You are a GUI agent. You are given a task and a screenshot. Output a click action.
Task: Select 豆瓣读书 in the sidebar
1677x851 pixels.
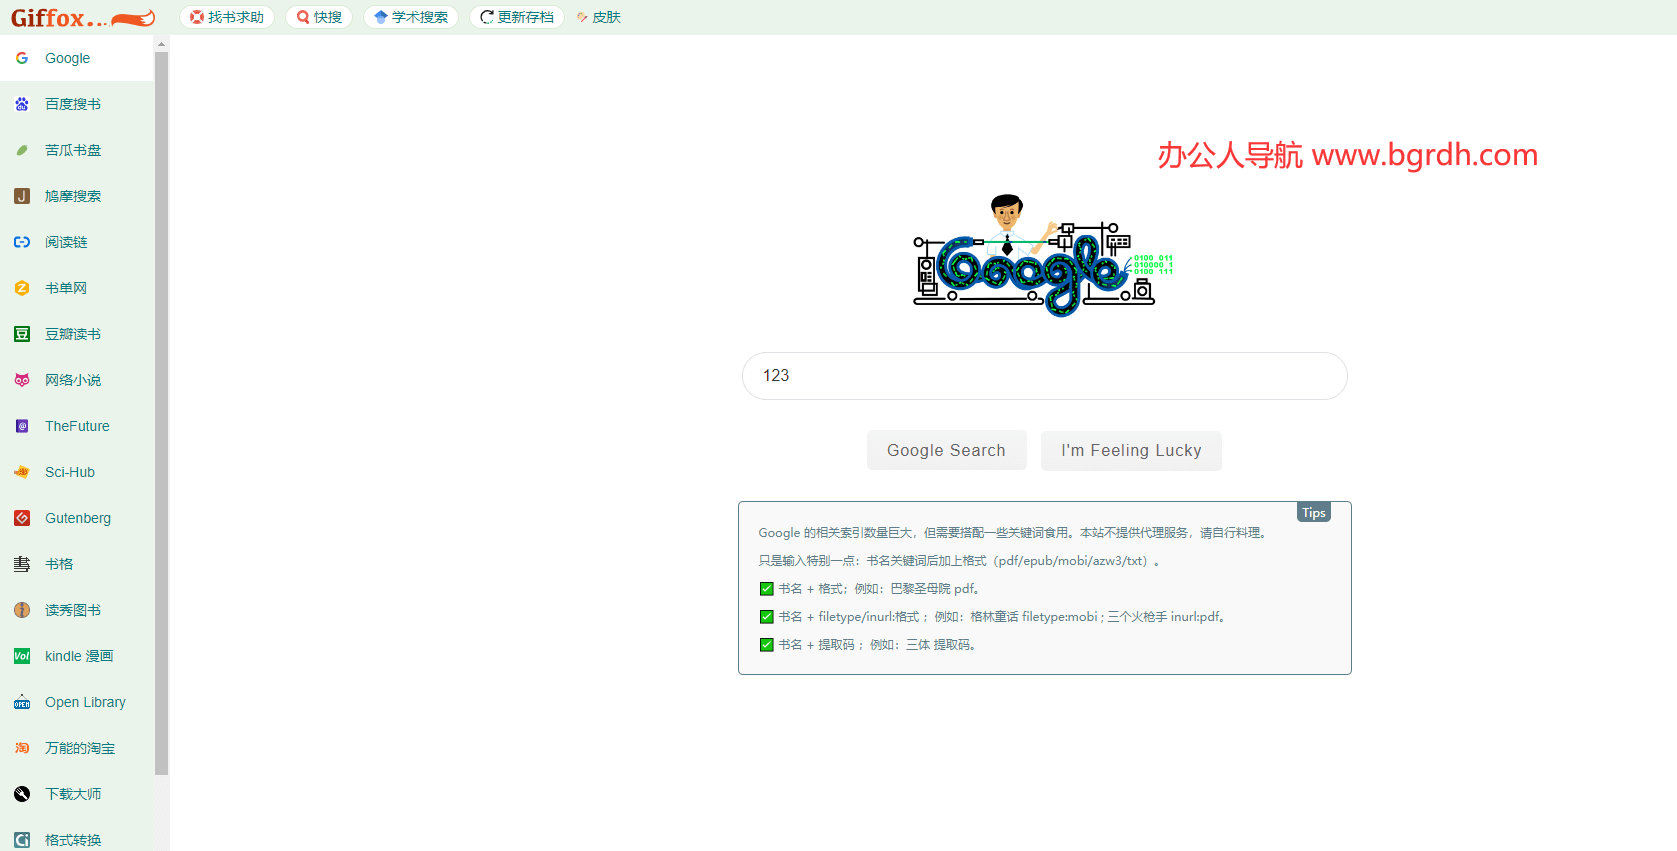77,334
